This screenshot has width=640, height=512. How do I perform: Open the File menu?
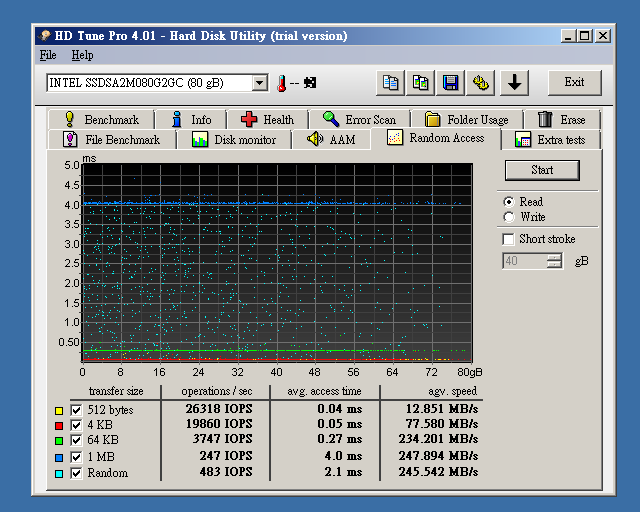coord(48,55)
